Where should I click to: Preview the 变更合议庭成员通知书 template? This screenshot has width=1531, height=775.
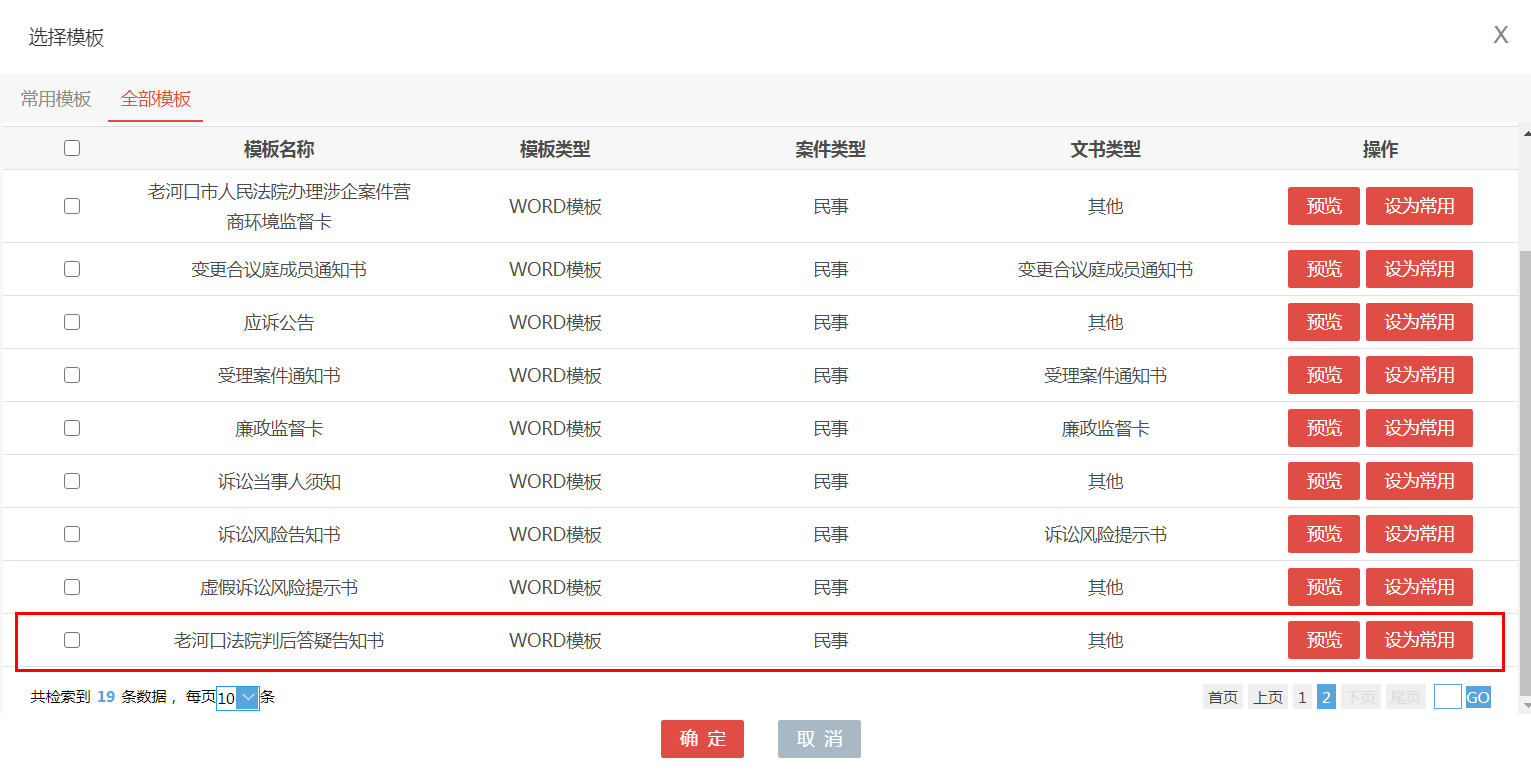coord(1324,269)
